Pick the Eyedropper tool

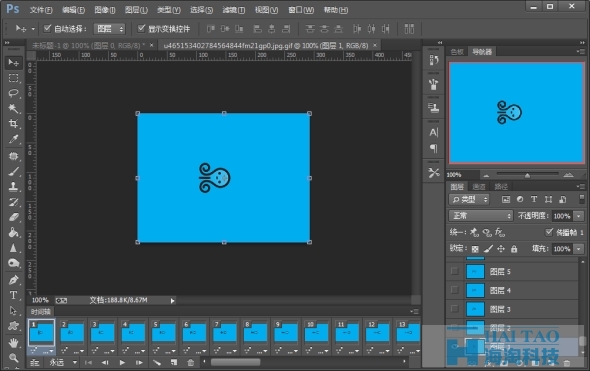(x=14, y=139)
